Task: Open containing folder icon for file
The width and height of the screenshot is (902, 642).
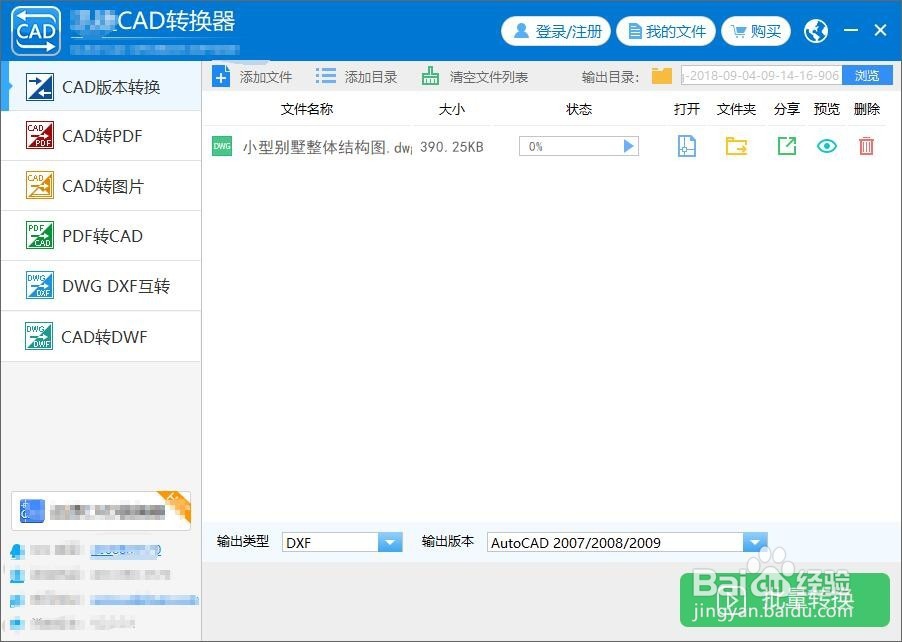Action: (x=736, y=146)
